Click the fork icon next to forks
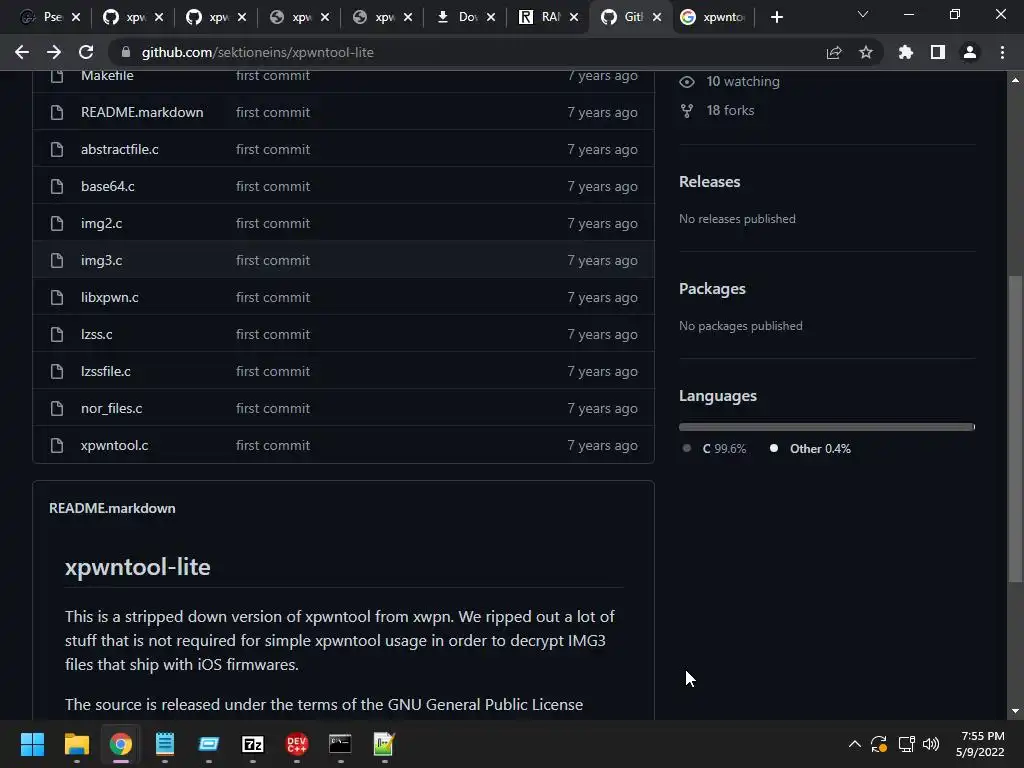This screenshot has width=1024, height=768. (x=687, y=111)
